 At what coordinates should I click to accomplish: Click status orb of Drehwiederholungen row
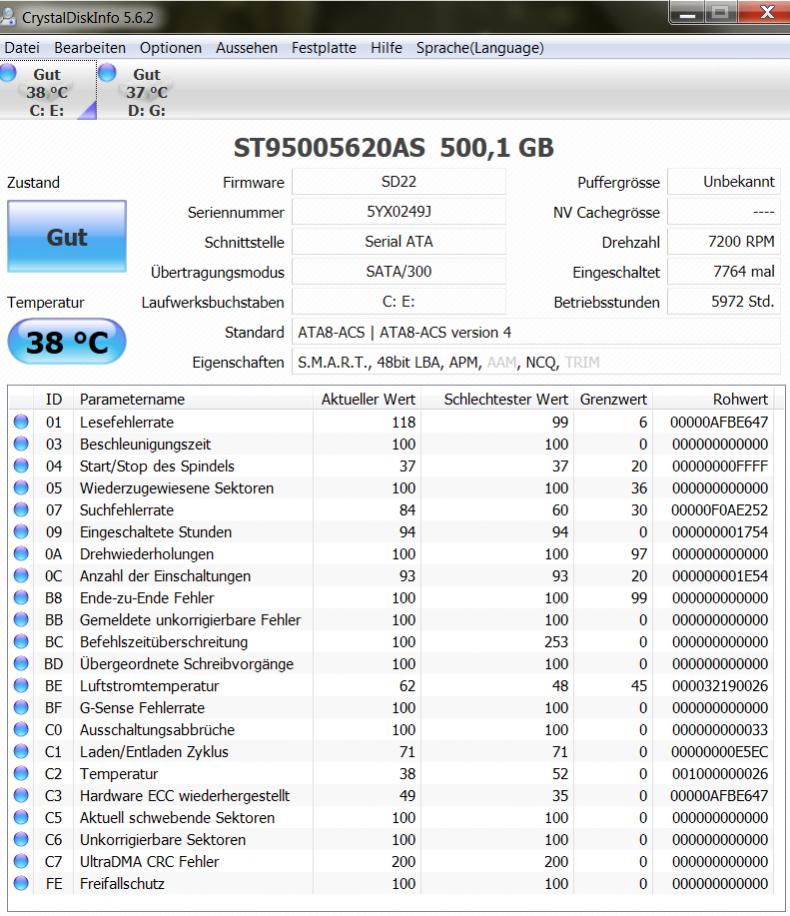tap(21, 553)
